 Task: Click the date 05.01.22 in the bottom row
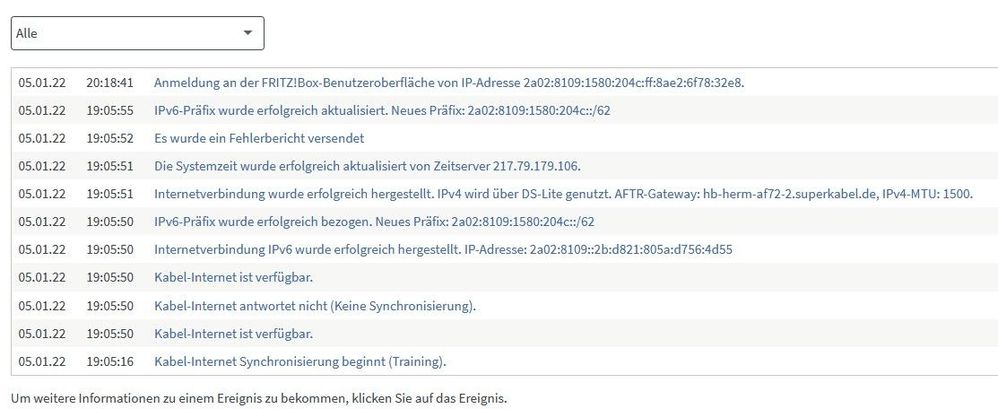(x=42, y=361)
